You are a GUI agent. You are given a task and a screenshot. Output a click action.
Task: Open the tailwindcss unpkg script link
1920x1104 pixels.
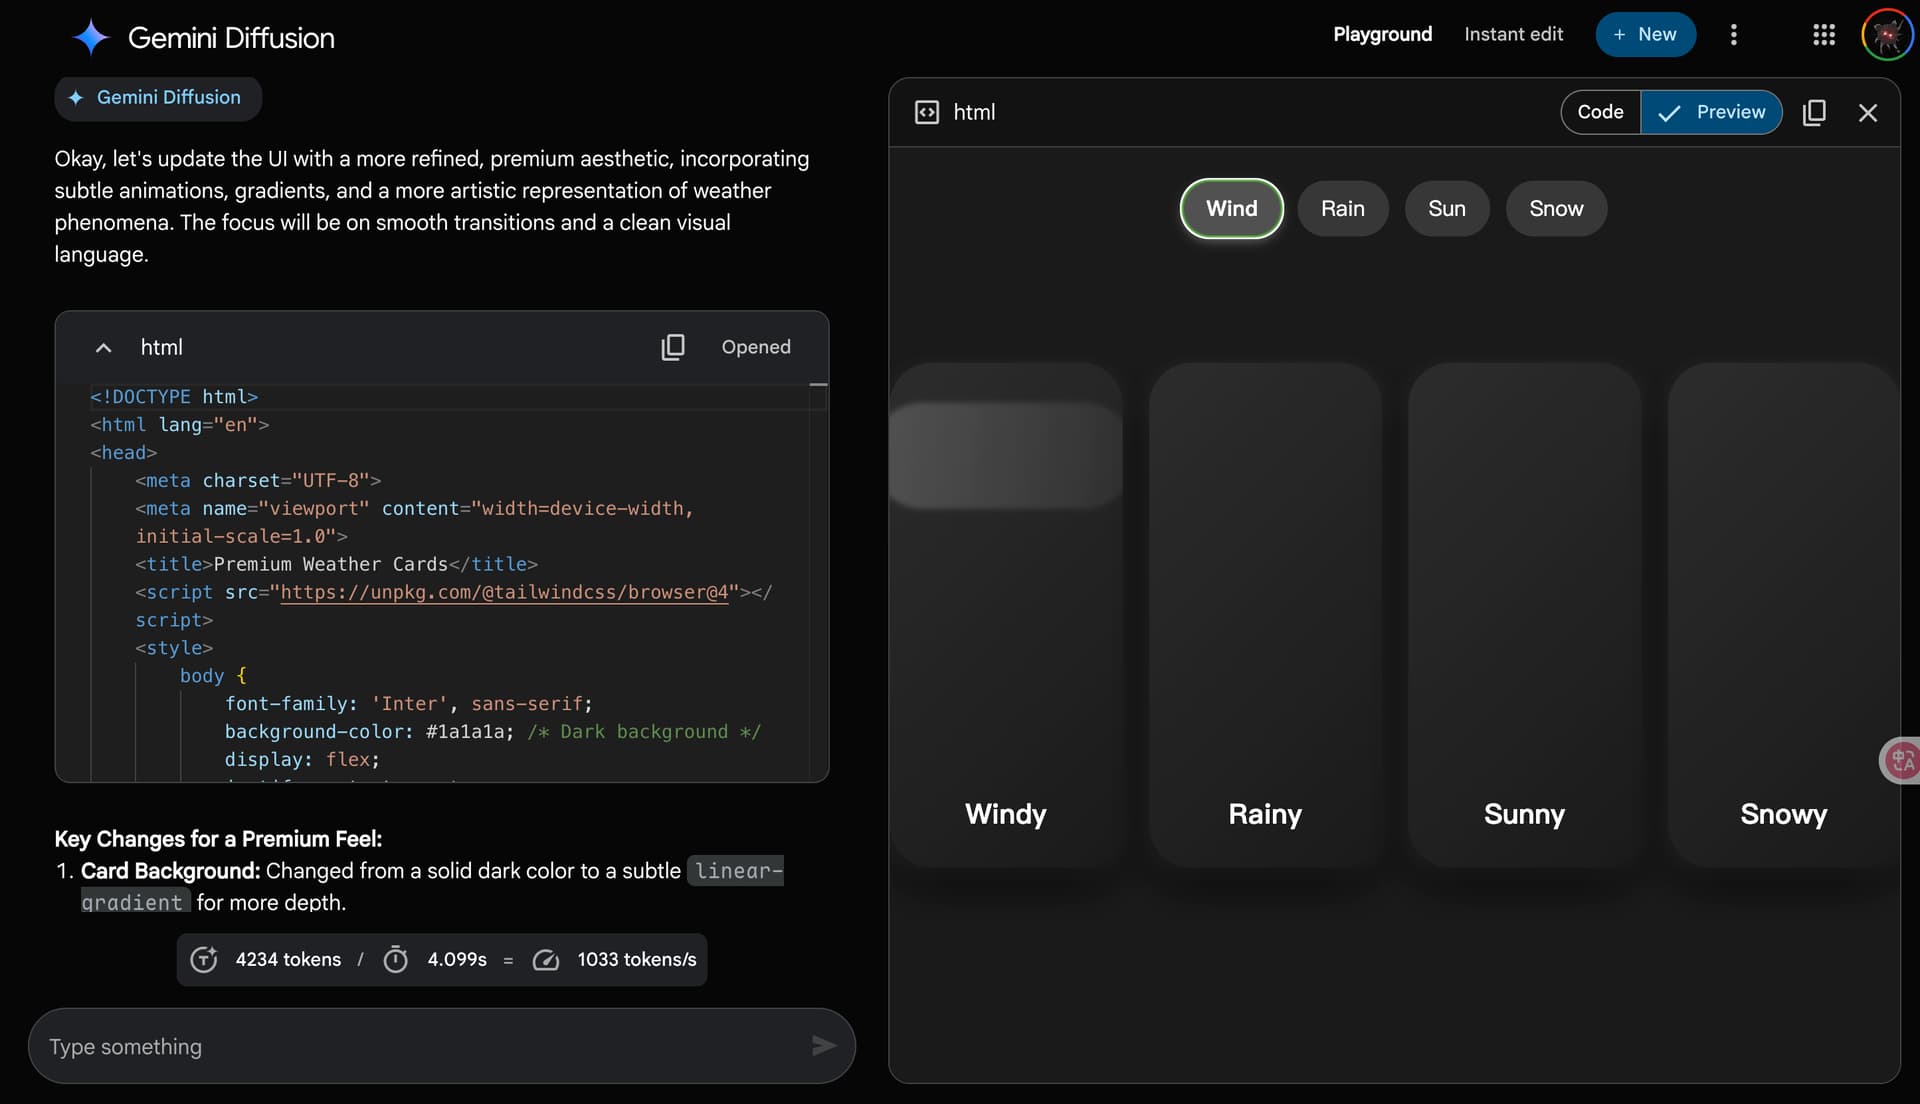click(504, 592)
